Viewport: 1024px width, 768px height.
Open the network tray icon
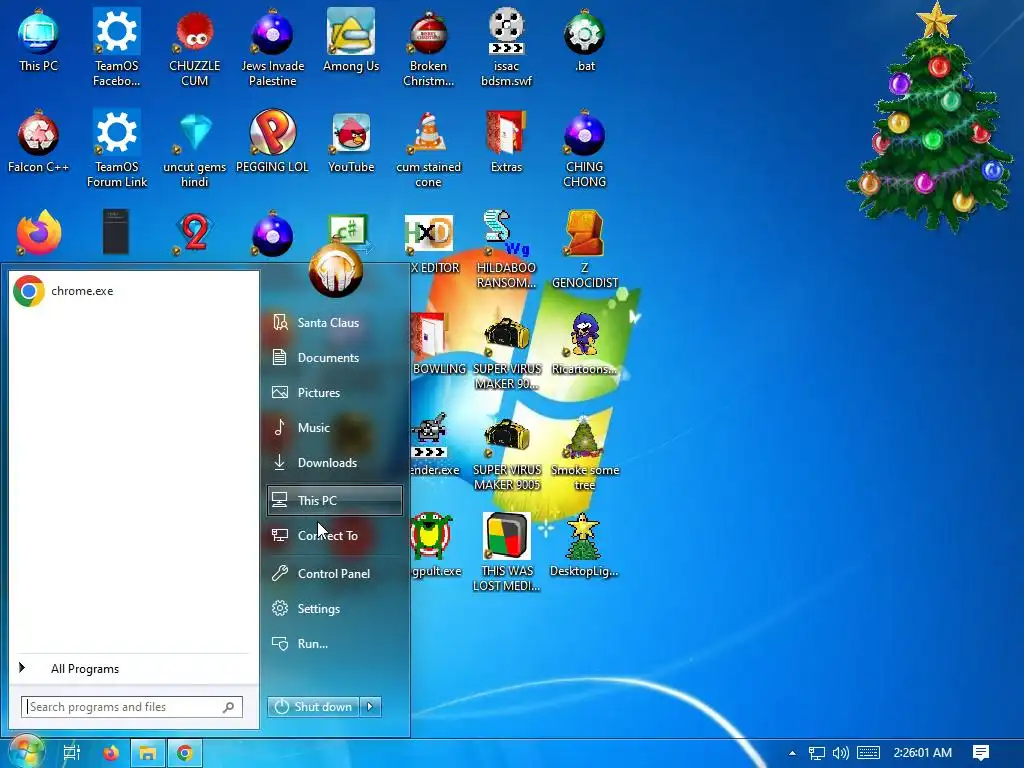pos(816,753)
